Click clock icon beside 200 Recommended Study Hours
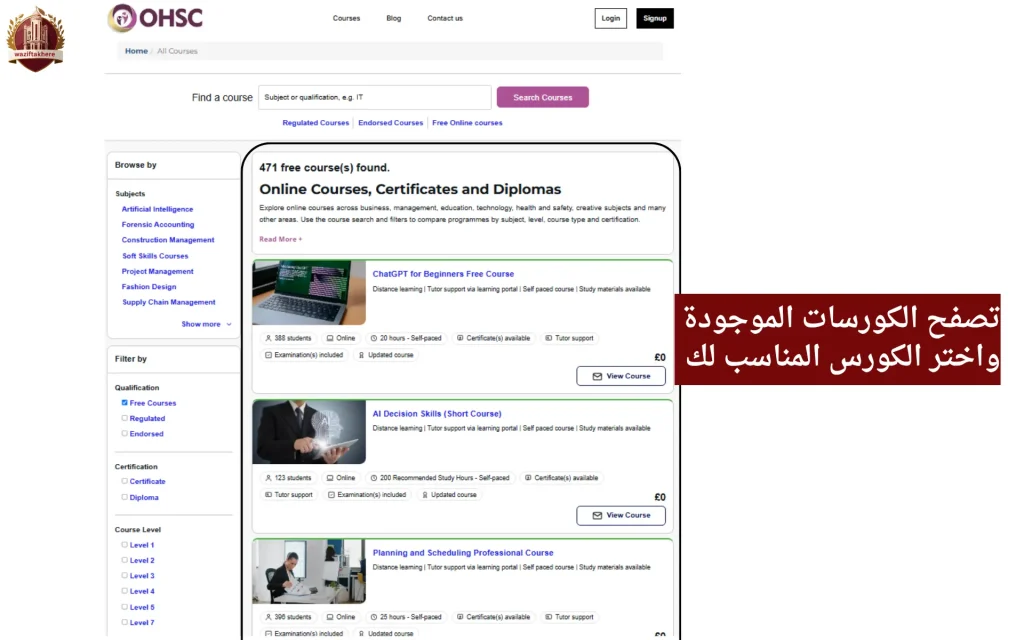 374,478
